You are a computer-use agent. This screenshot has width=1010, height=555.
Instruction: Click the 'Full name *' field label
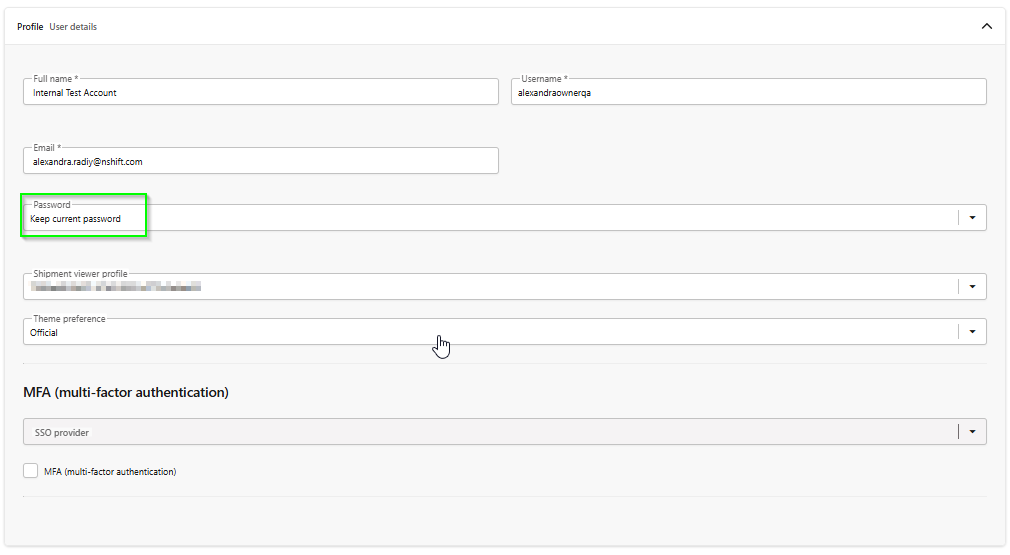click(56, 79)
